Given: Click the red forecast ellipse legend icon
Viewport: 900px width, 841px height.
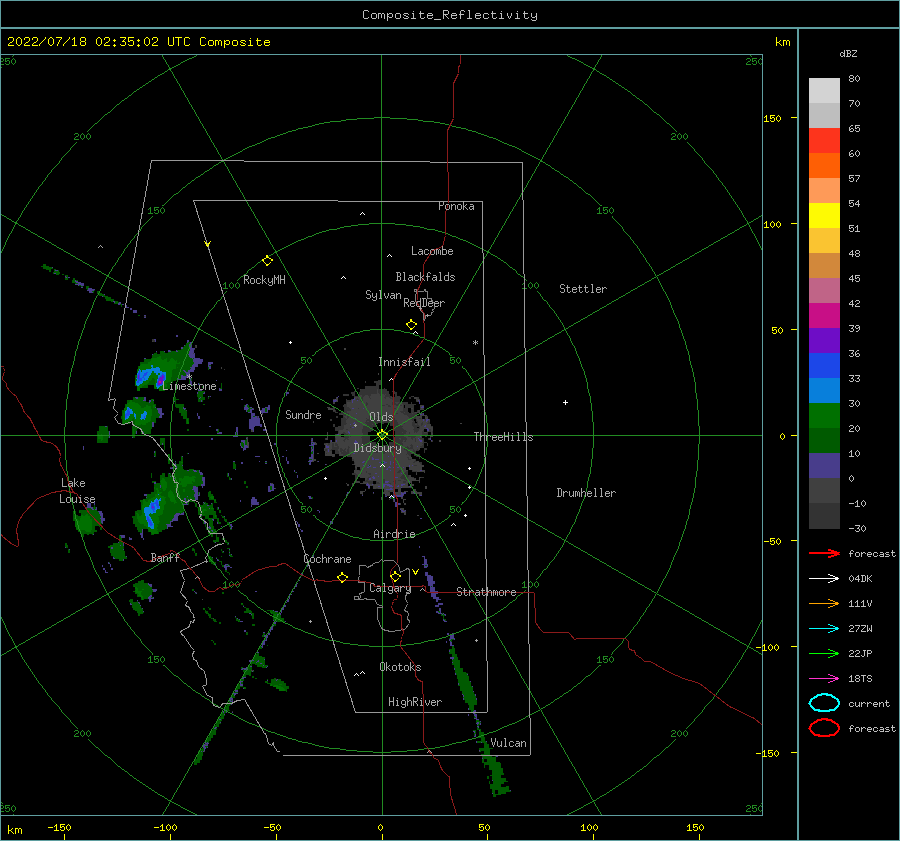Looking at the screenshot, I should pos(824,728).
